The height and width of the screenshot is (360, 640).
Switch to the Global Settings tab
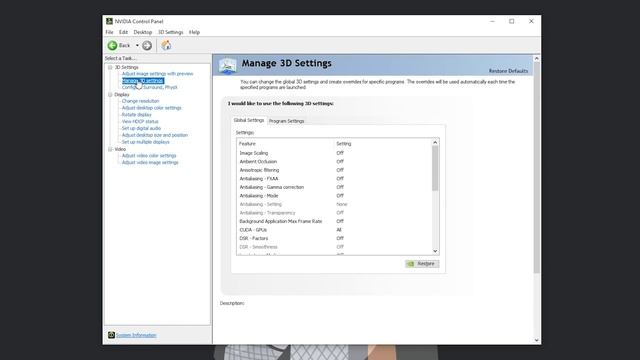point(249,120)
